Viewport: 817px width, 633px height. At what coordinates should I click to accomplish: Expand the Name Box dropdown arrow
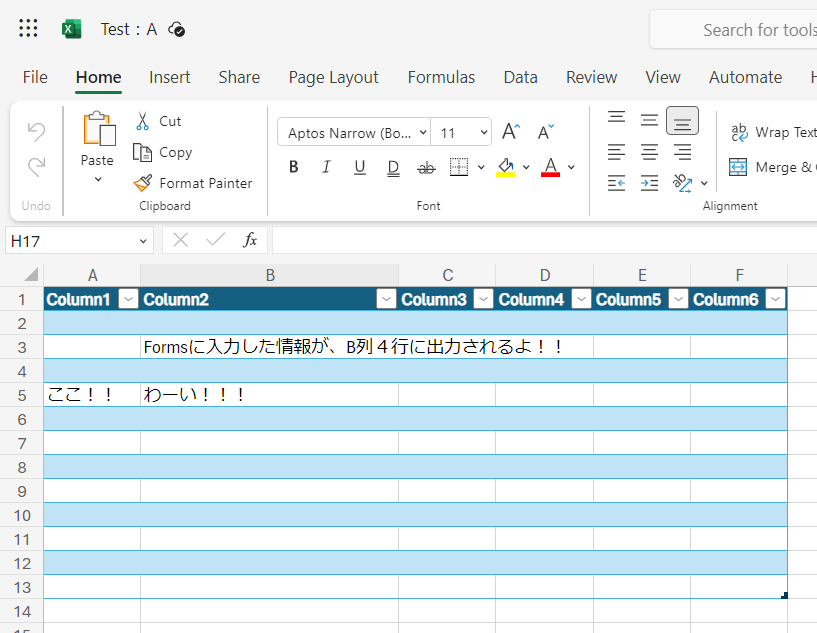[142, 241]
